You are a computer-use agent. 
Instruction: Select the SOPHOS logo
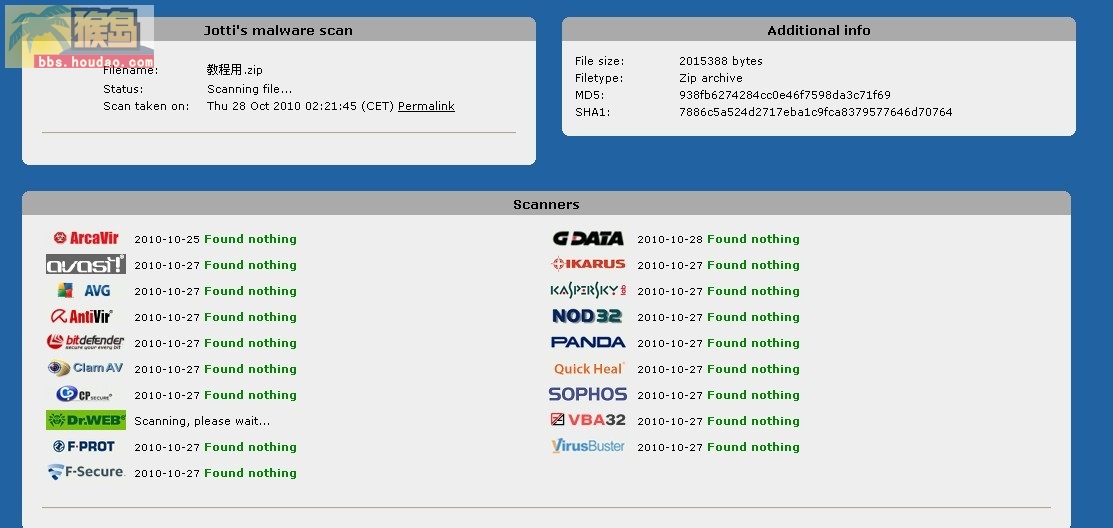[x=588, y=394]
